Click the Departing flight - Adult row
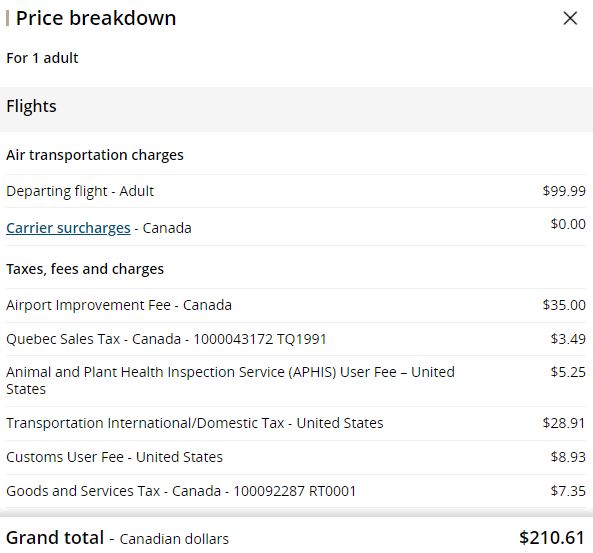This screenshot has height=553, width=593. pyautogui.click(x=296, y=191)
